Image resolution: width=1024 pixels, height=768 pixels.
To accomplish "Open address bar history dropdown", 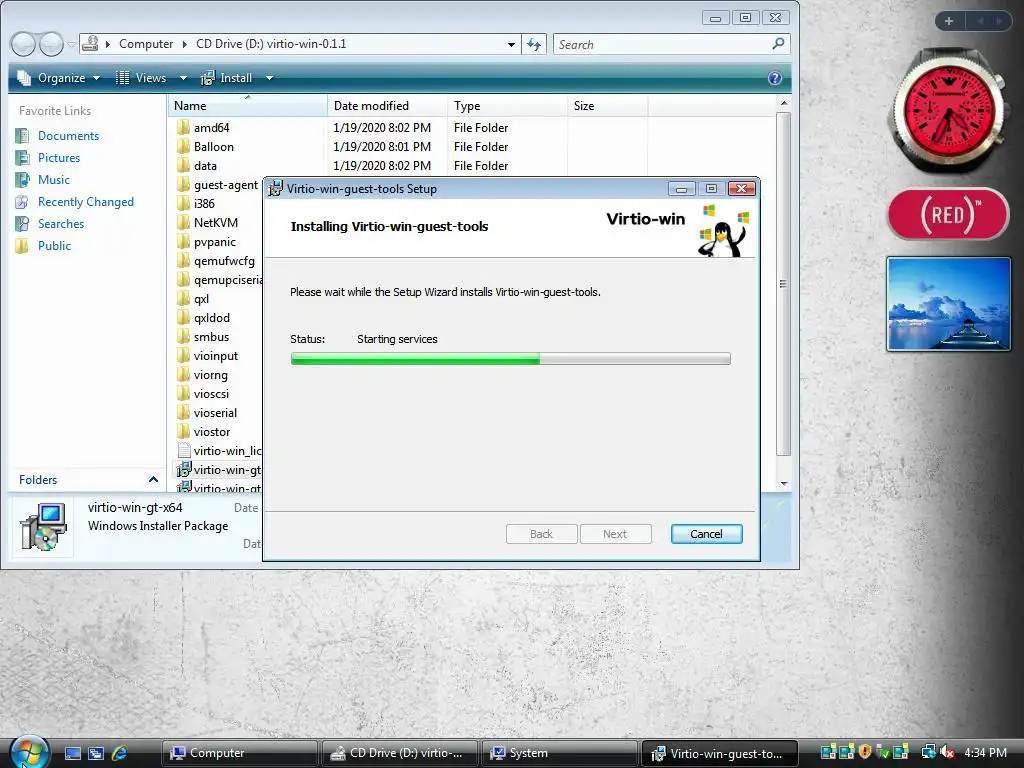I will pos(511,44).
